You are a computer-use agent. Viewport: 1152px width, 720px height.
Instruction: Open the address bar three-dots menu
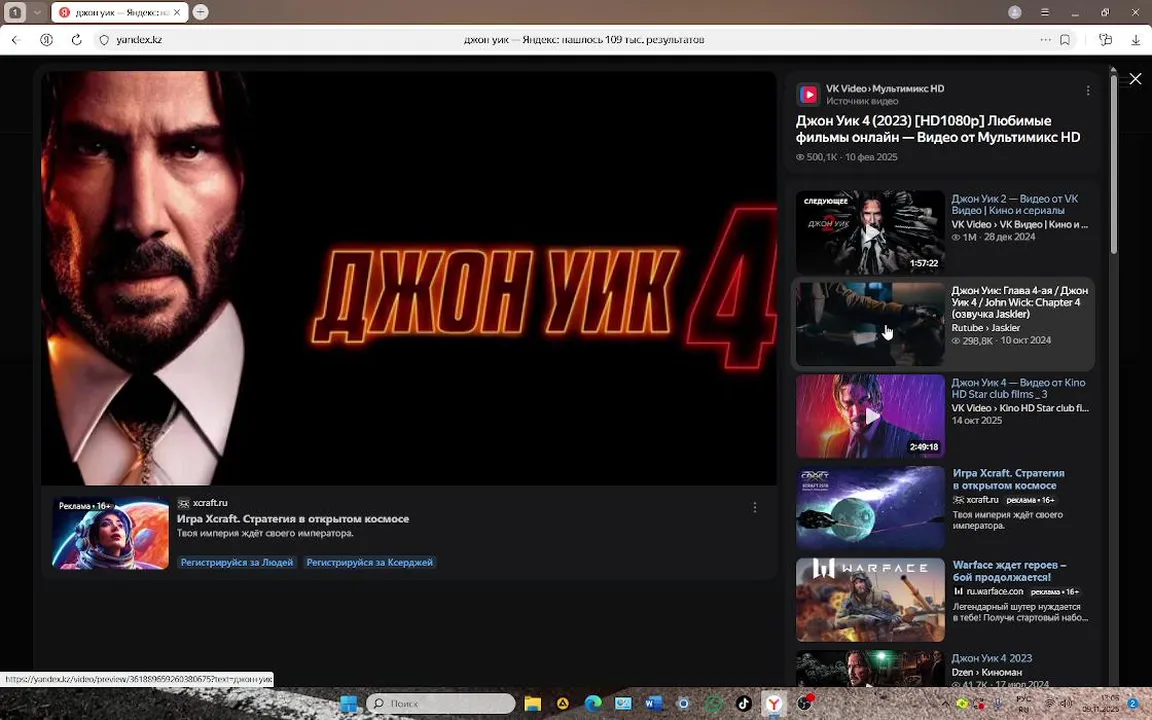coord(1045,40)
